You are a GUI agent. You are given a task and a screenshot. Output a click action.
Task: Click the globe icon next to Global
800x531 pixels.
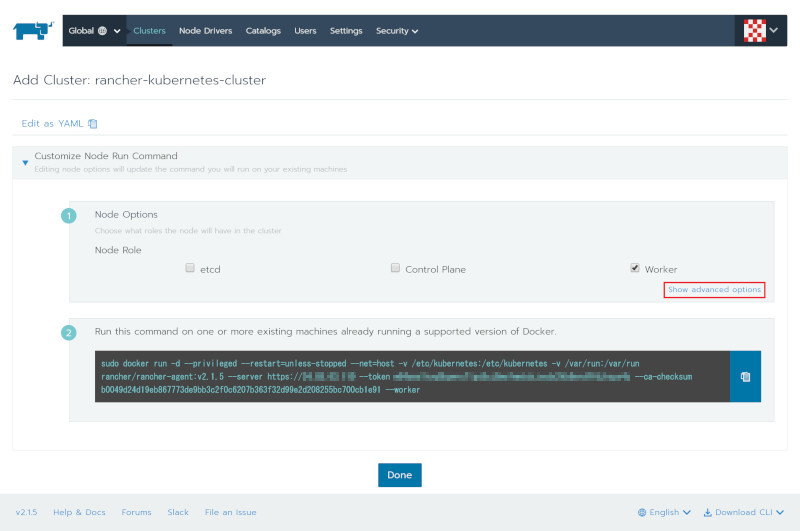103,31
